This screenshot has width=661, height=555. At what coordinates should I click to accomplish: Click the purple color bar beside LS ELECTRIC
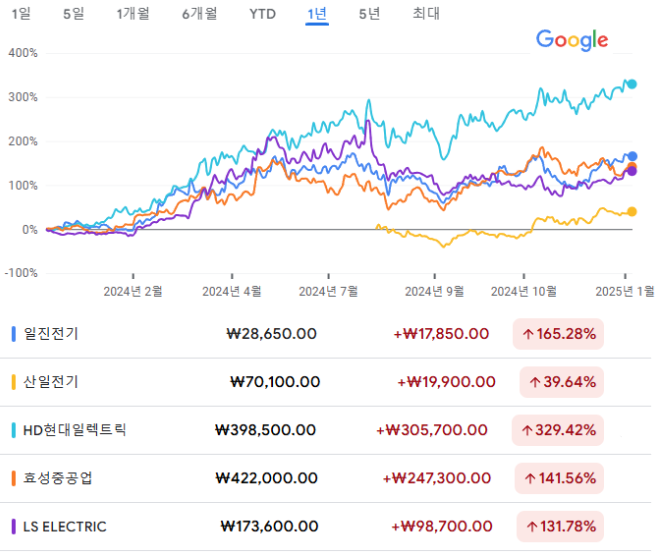point(13,526)
